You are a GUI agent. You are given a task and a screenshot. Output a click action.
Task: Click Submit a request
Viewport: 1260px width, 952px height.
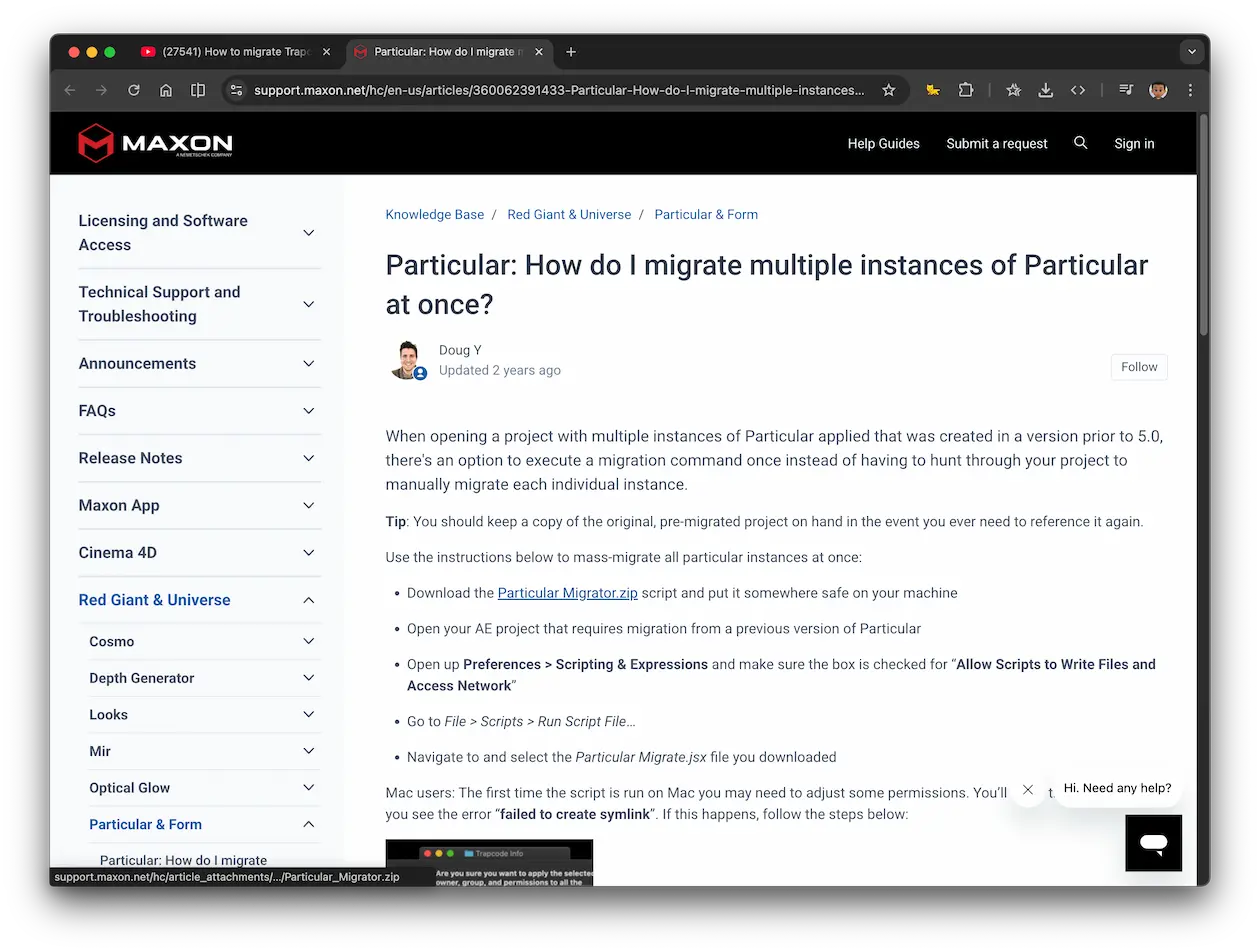996,144
